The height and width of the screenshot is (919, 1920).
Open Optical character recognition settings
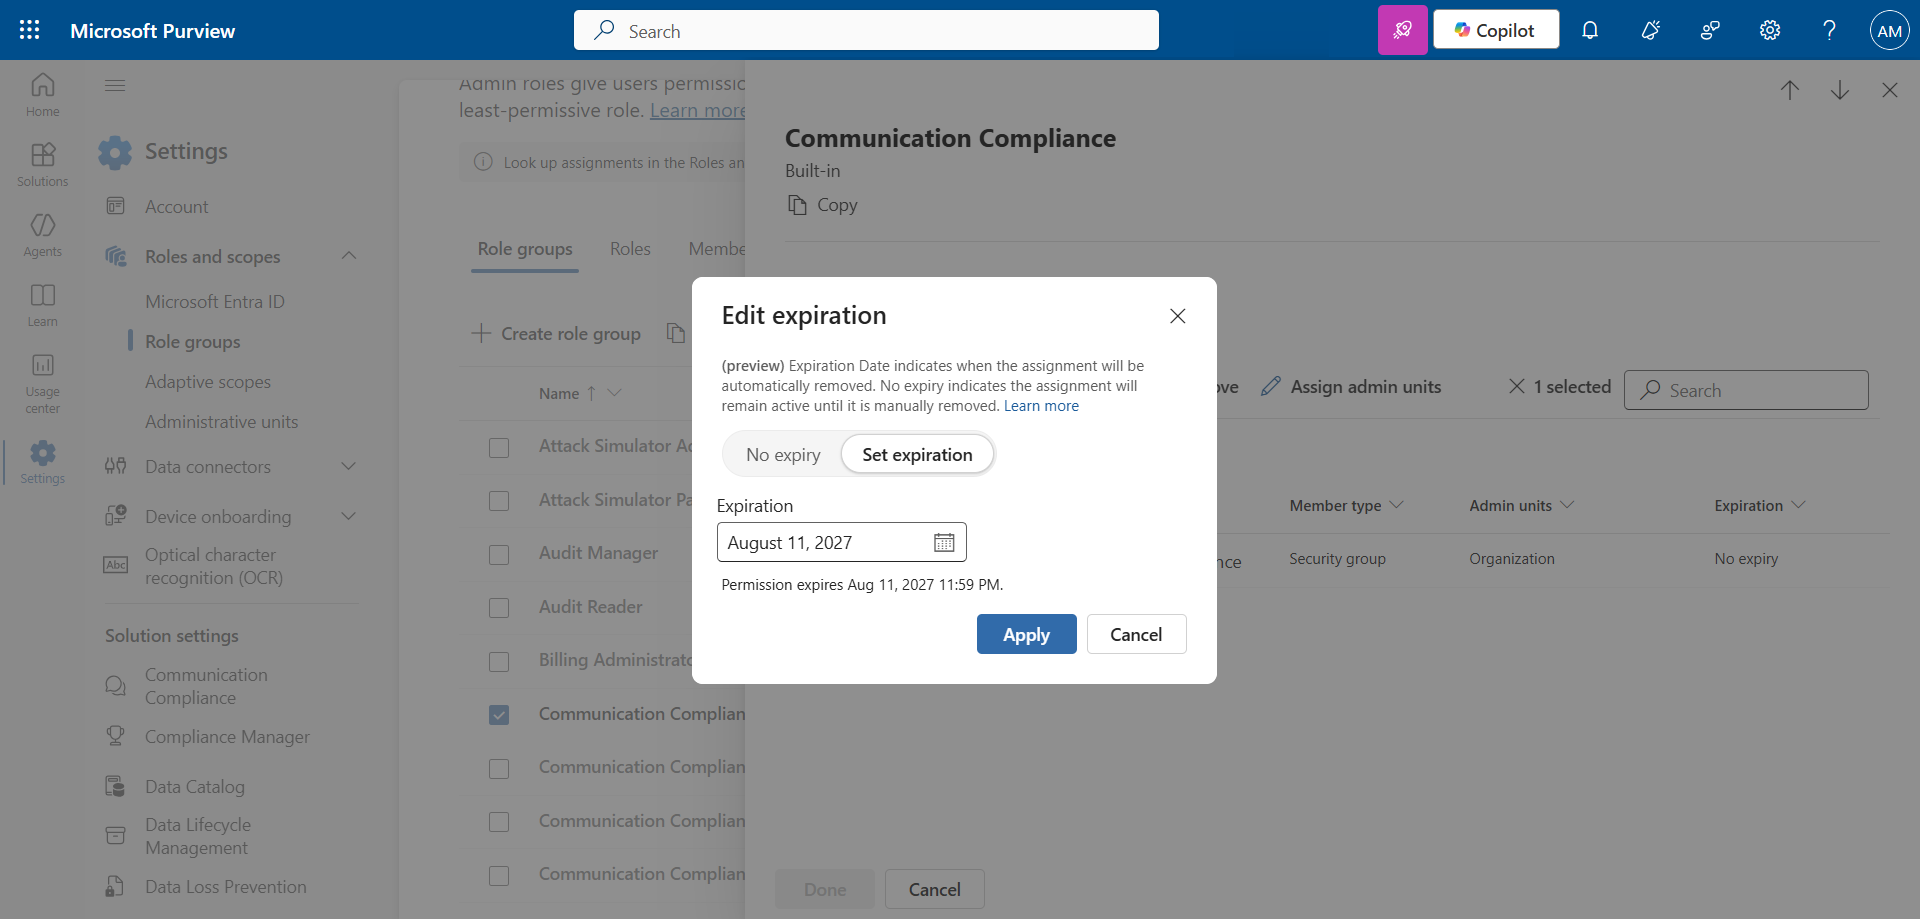click(x=214, y=566)
